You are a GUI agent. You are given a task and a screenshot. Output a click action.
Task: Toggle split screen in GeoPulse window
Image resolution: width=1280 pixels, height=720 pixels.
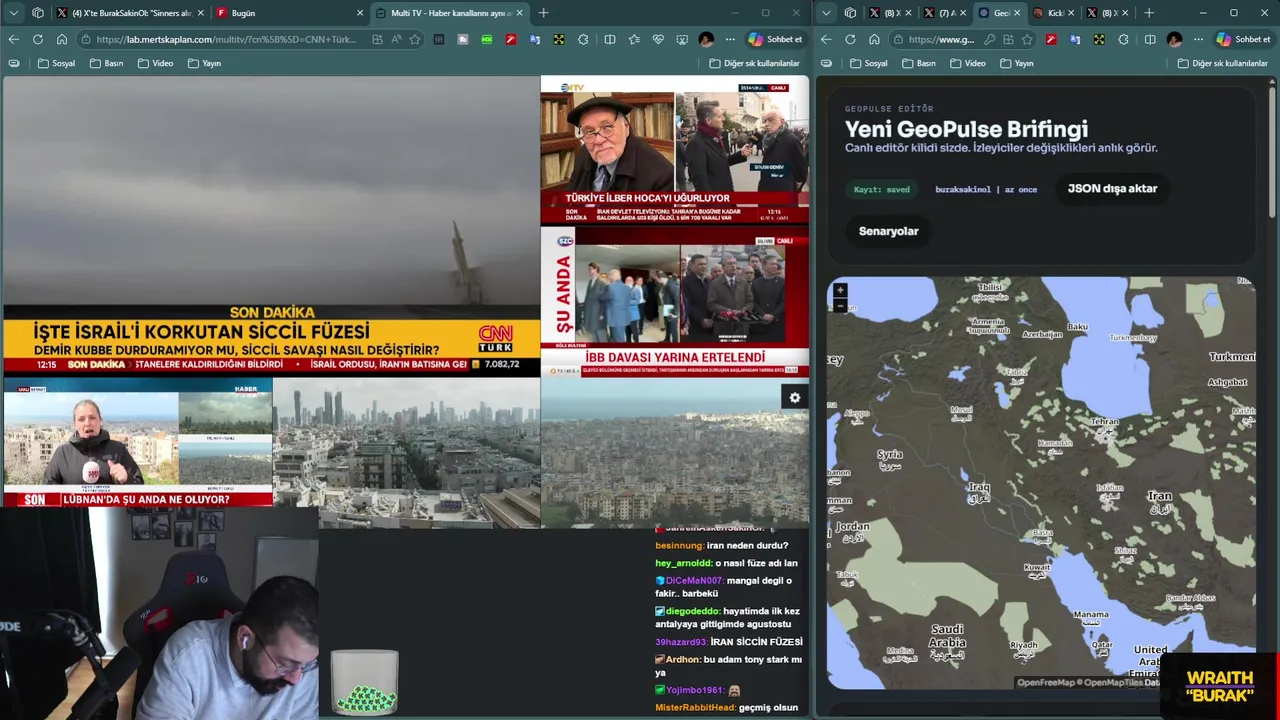[1150, 39]
